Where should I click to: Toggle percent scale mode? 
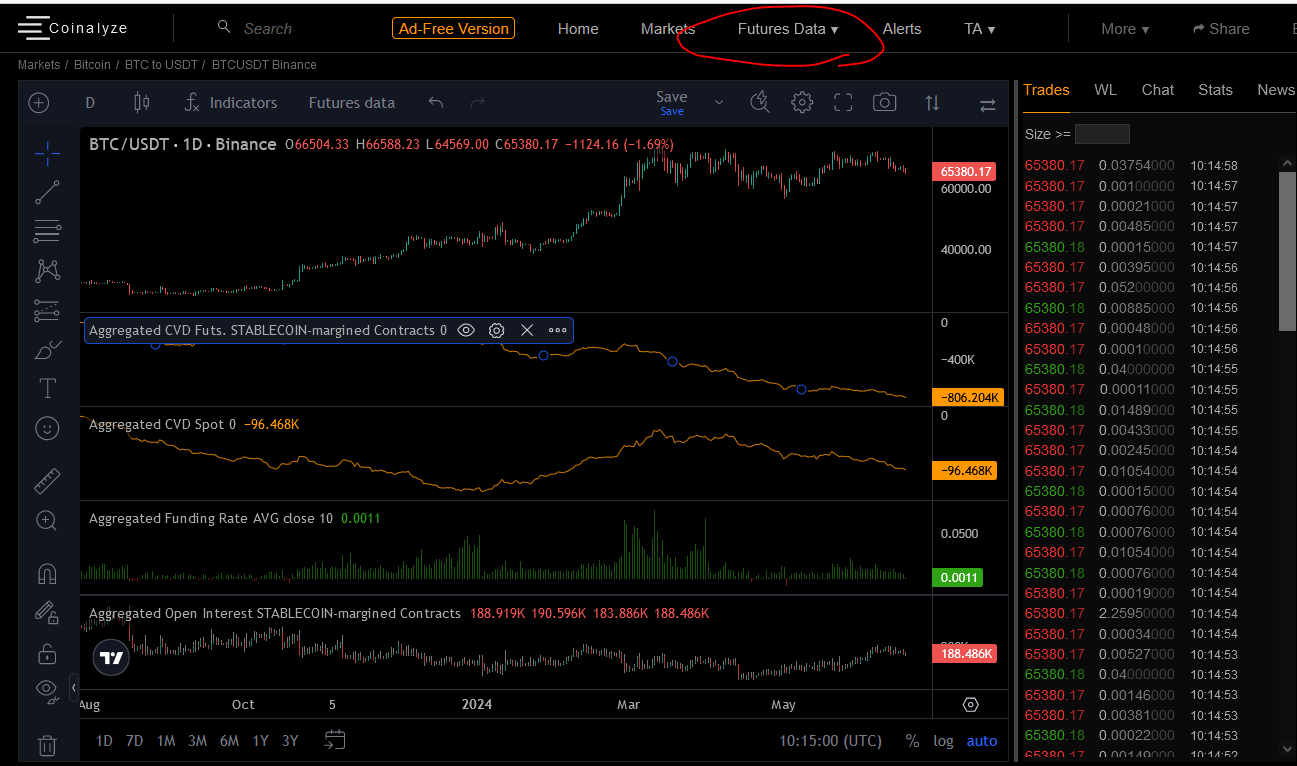[912, 741]
